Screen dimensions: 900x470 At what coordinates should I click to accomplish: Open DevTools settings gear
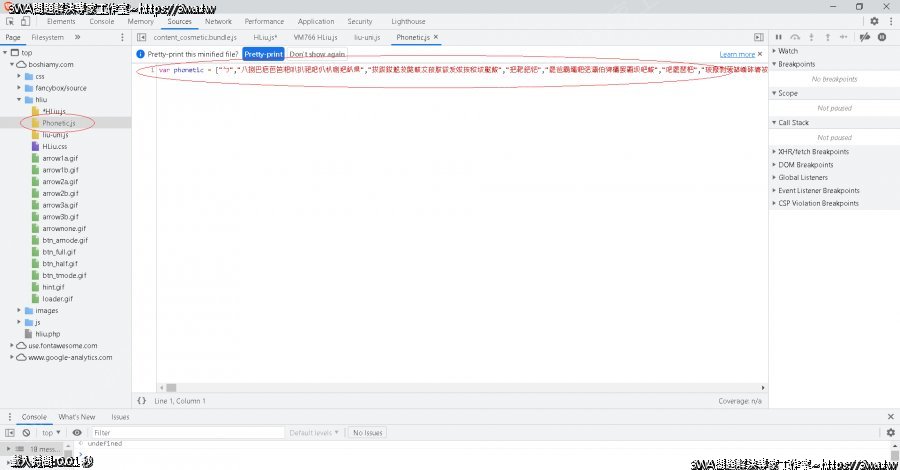[x=874, y=21]
